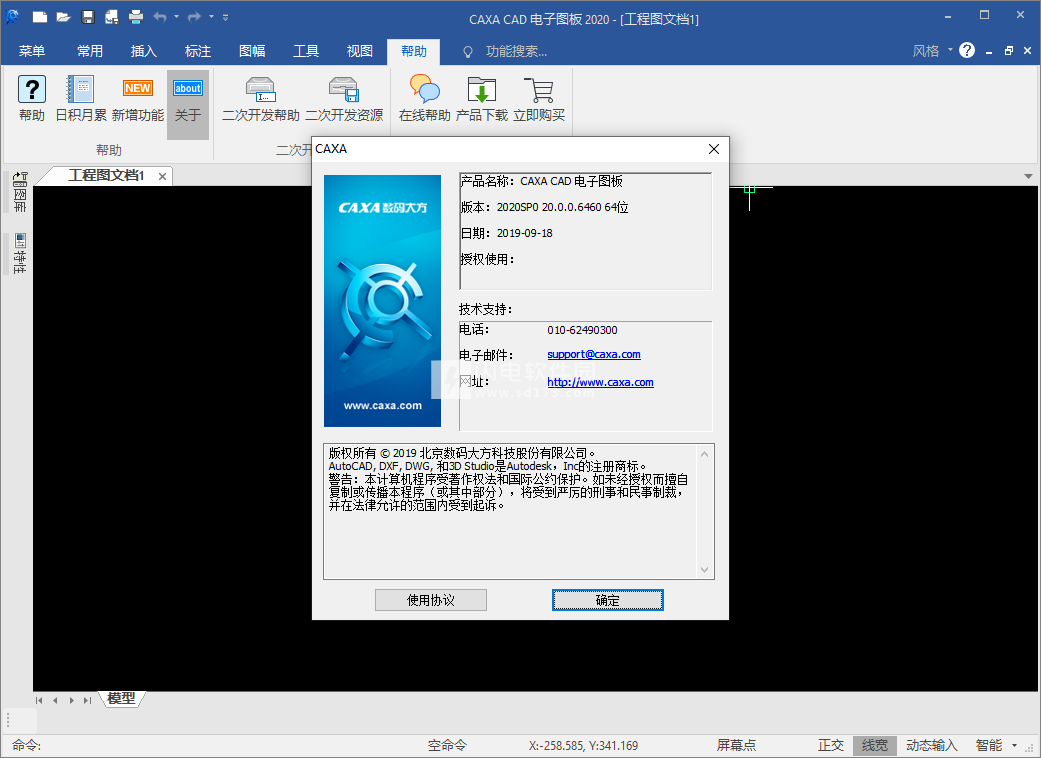Select the 帮助 ribbon tab
The height and width of the screenshot is (758, 1041).
(414, 51)
